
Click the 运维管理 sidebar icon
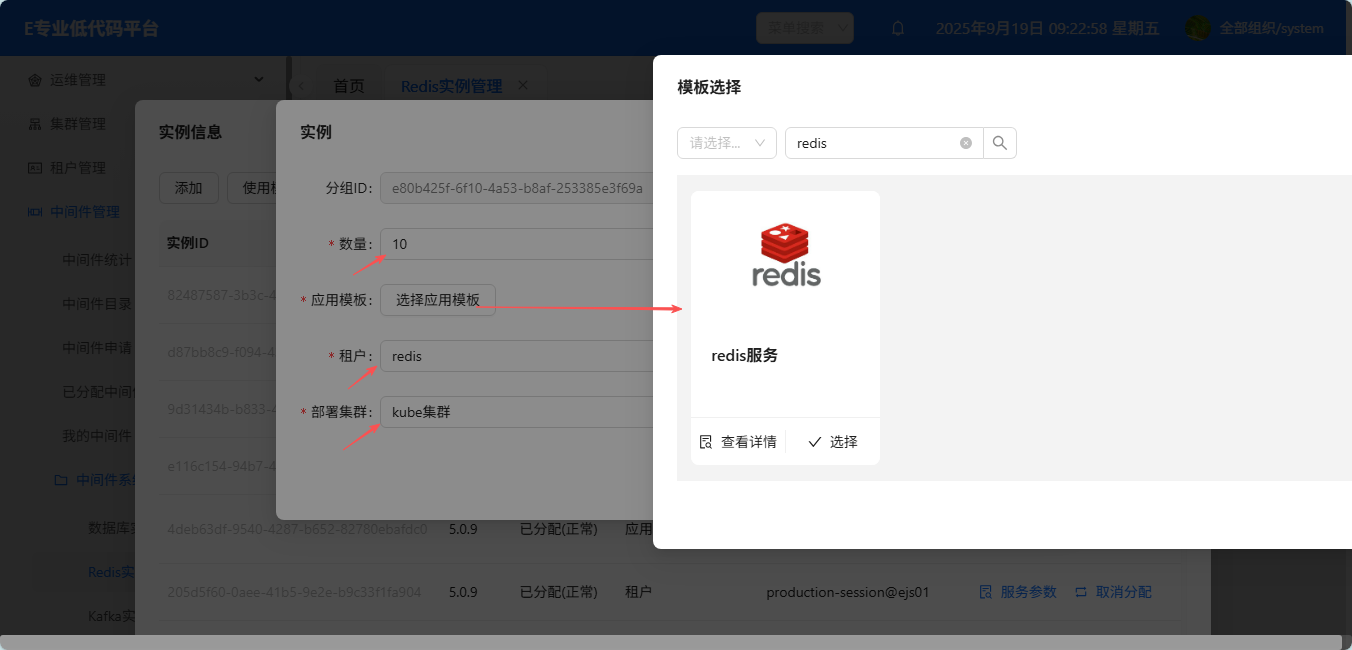pos(35,80)
